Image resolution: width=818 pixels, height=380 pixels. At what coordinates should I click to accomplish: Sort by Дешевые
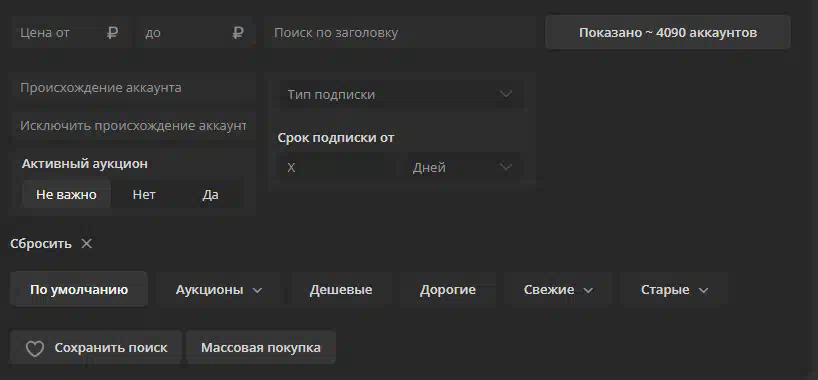(x=341, y=290)
